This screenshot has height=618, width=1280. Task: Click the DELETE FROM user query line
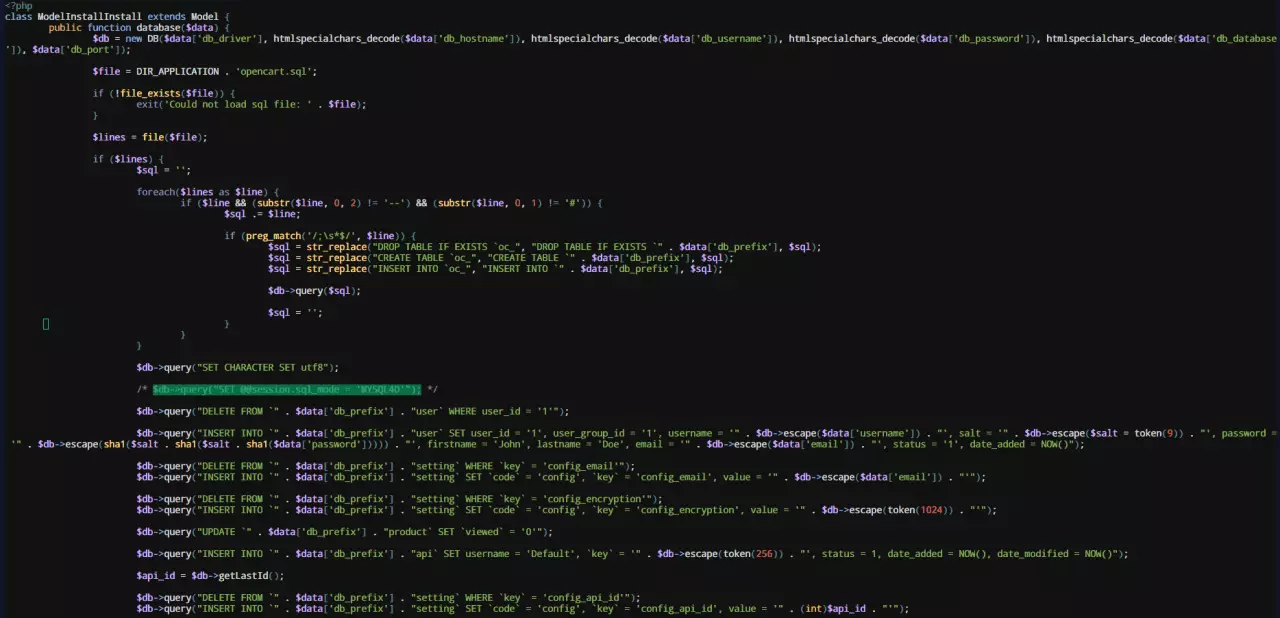pyautogui.click(x=350, y=410)
